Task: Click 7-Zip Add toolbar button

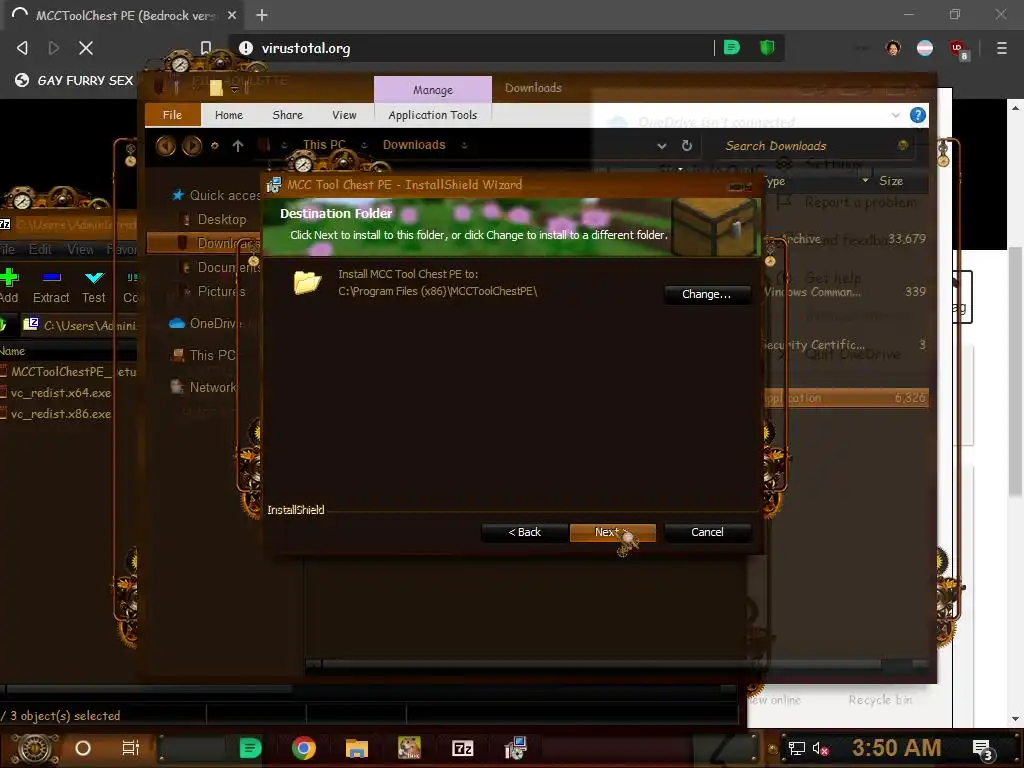Action: tap(9, 287)
